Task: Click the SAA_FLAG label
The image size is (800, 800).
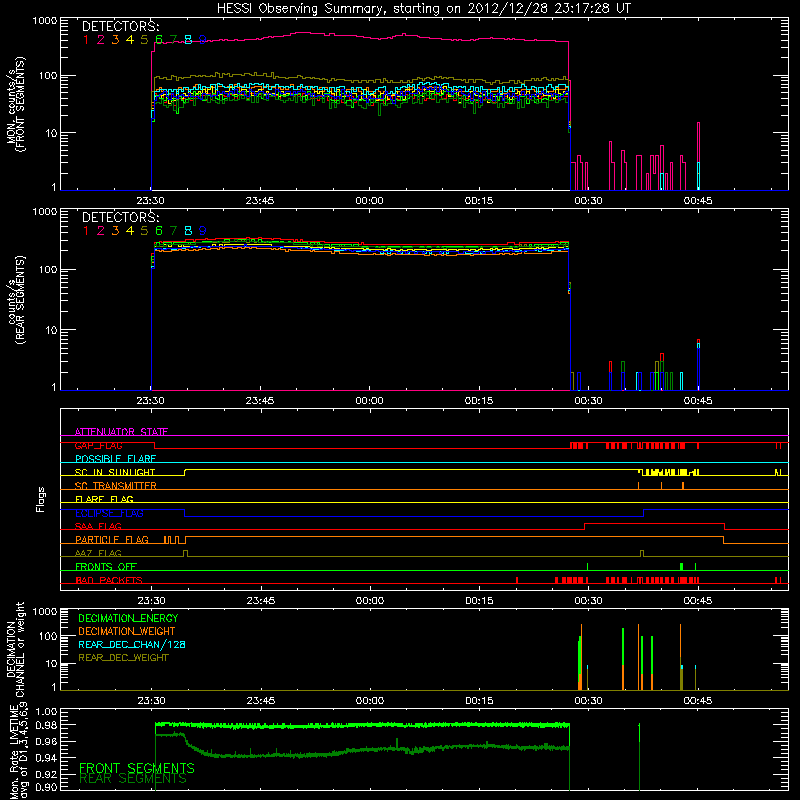Action: (x=98, y=526)
